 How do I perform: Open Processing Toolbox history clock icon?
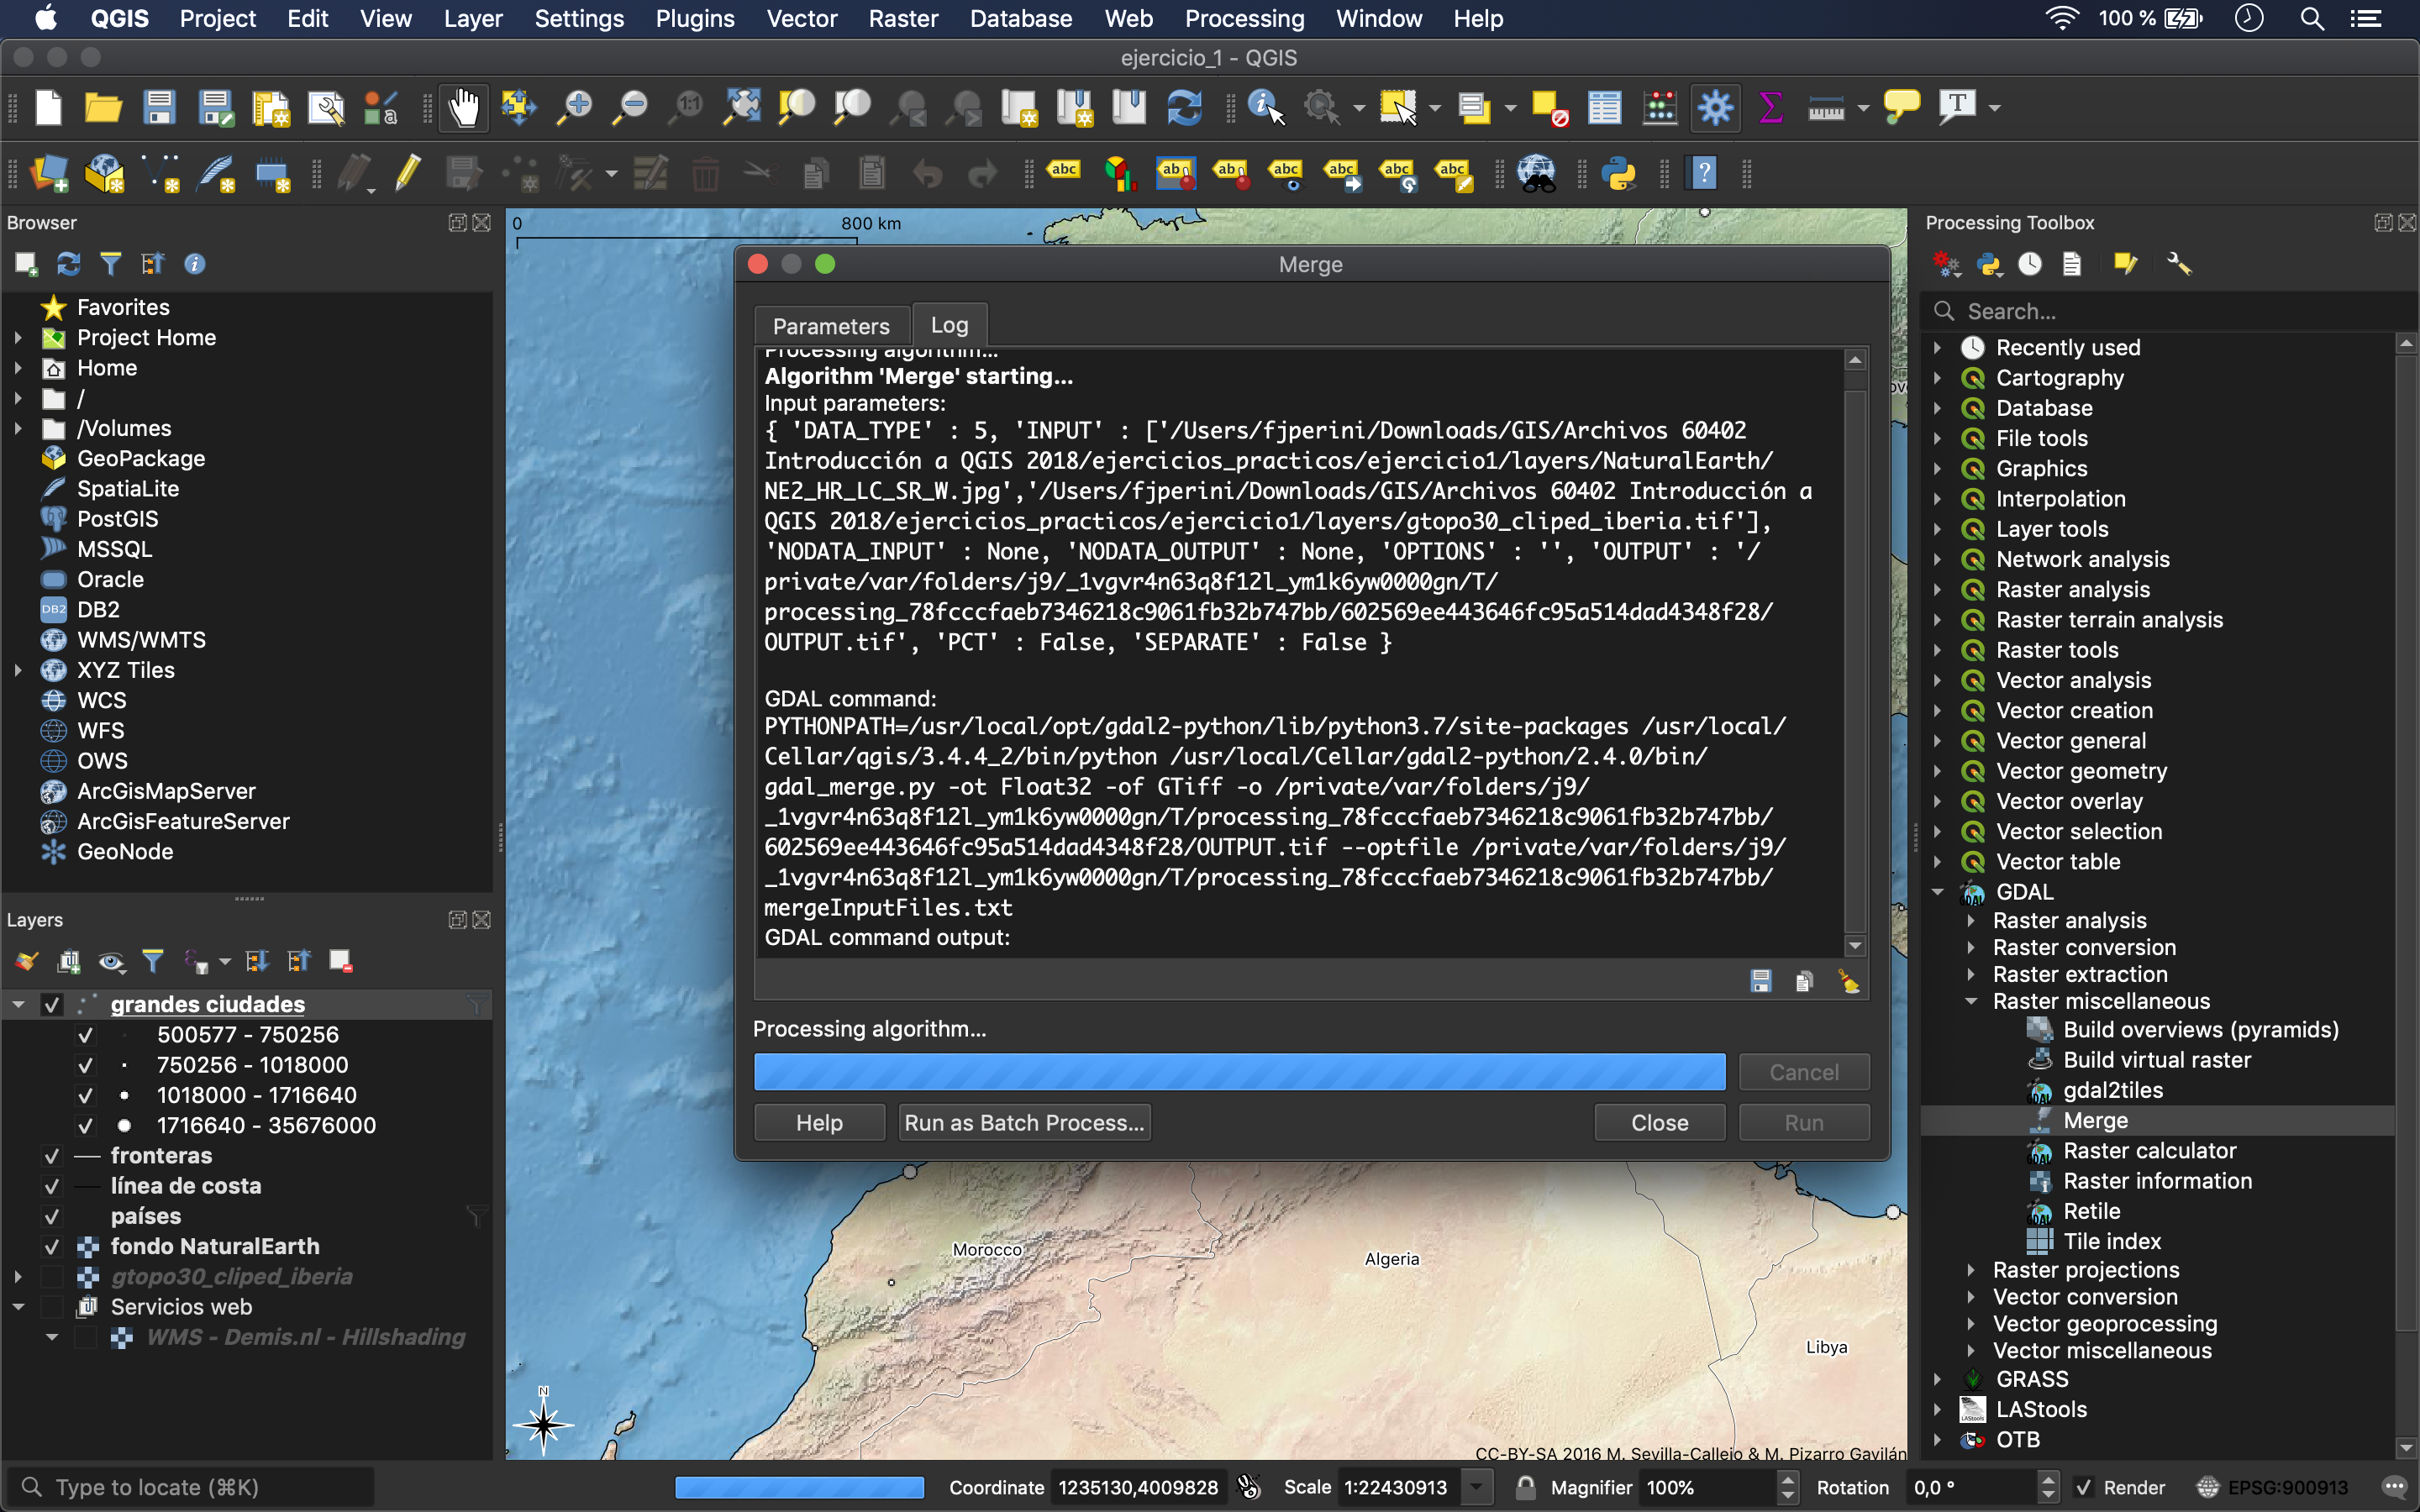tap(2030, 264)
